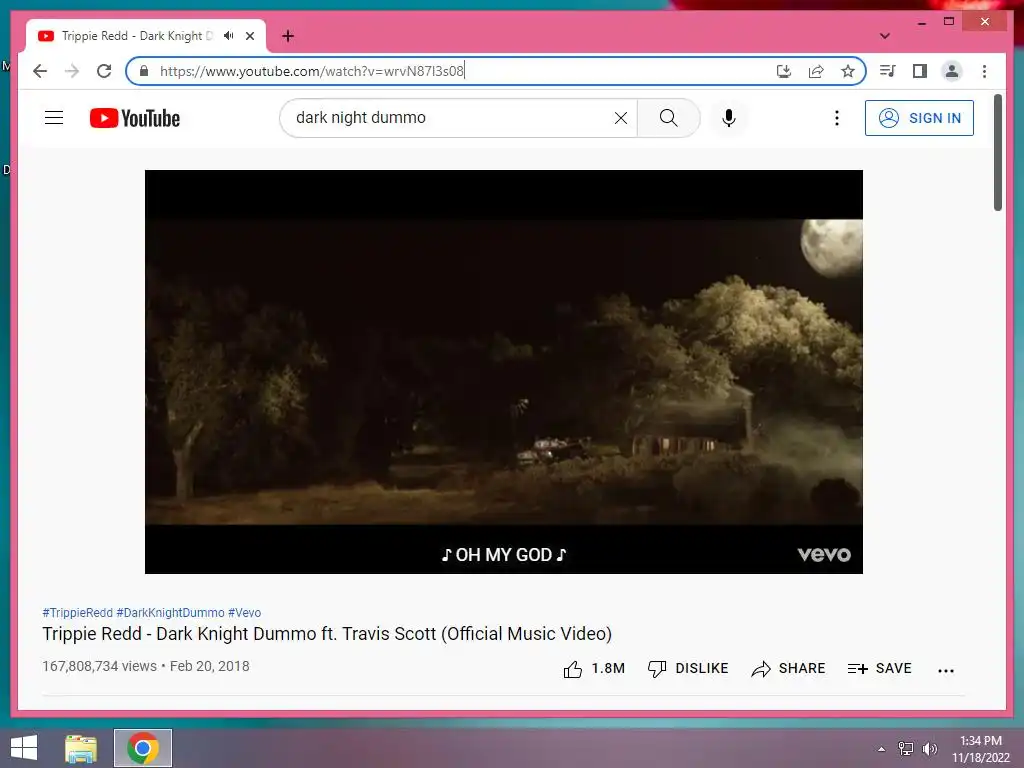Image resolution: width=1024 pixels, height=768 pixels.
Task: Select the Trippie Redd - Dark Knight tab
Action: click(135, 36)
